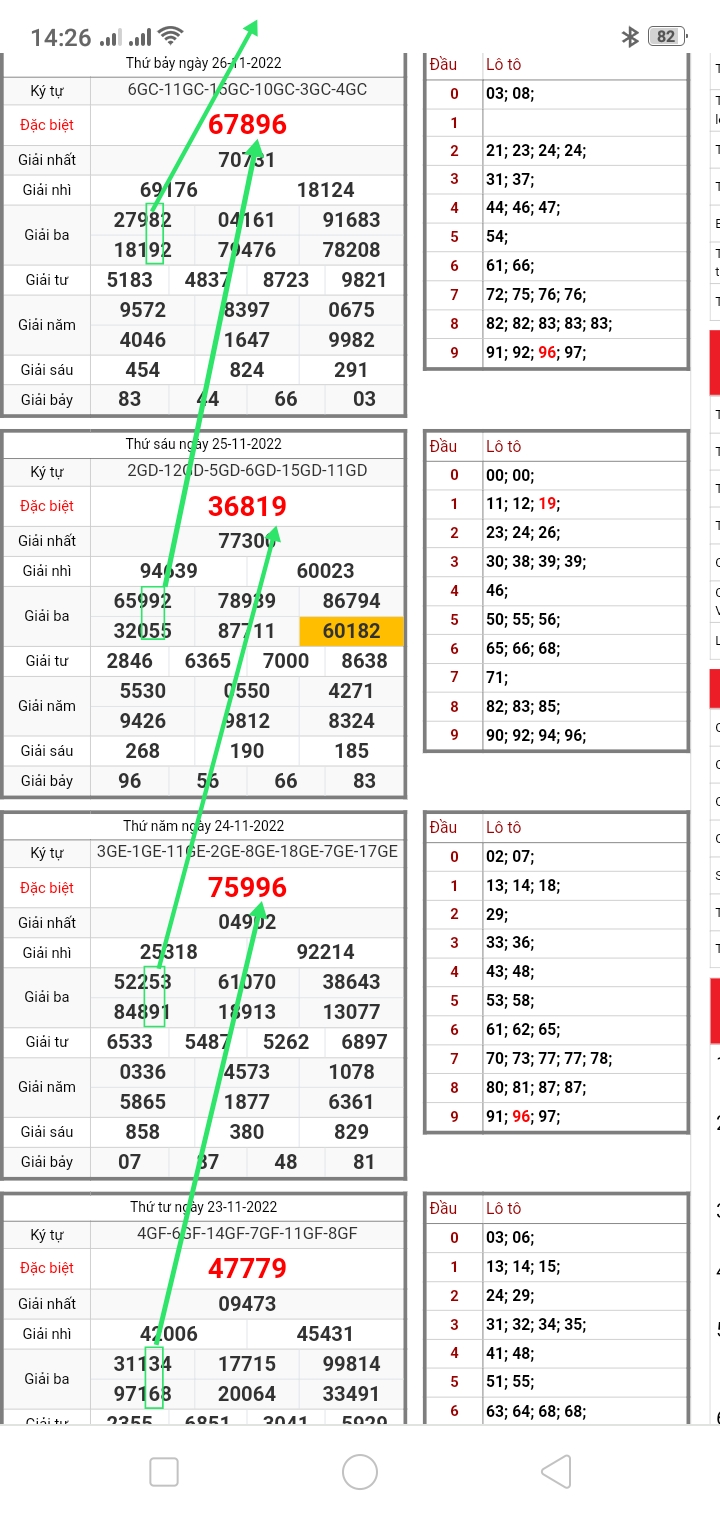Tap the header Thứ năm ngày 24-11-2022
This screenshot has width=720, height=1520.
click(204, 826)
